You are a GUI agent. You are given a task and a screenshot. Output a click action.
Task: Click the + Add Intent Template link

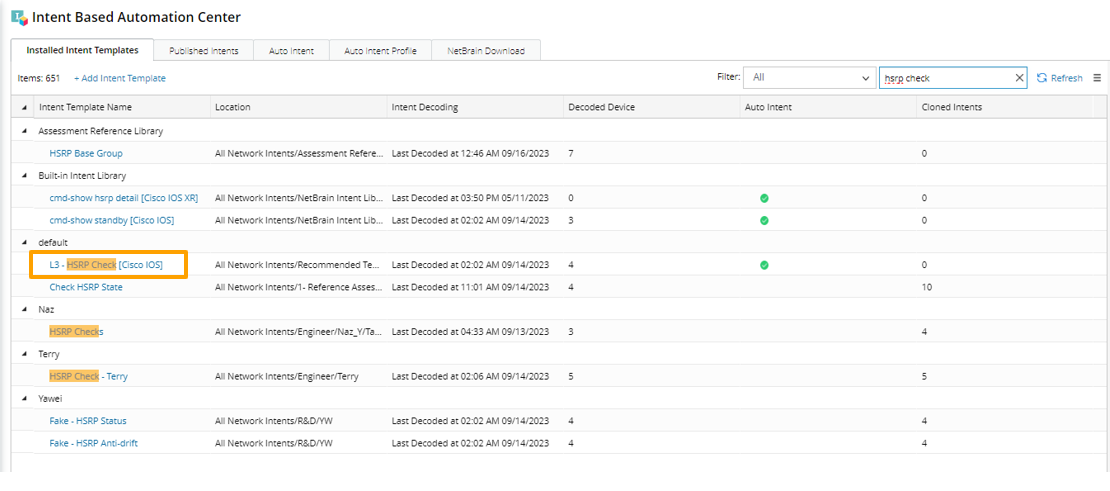pyautogui.click(x=120, y=78)
